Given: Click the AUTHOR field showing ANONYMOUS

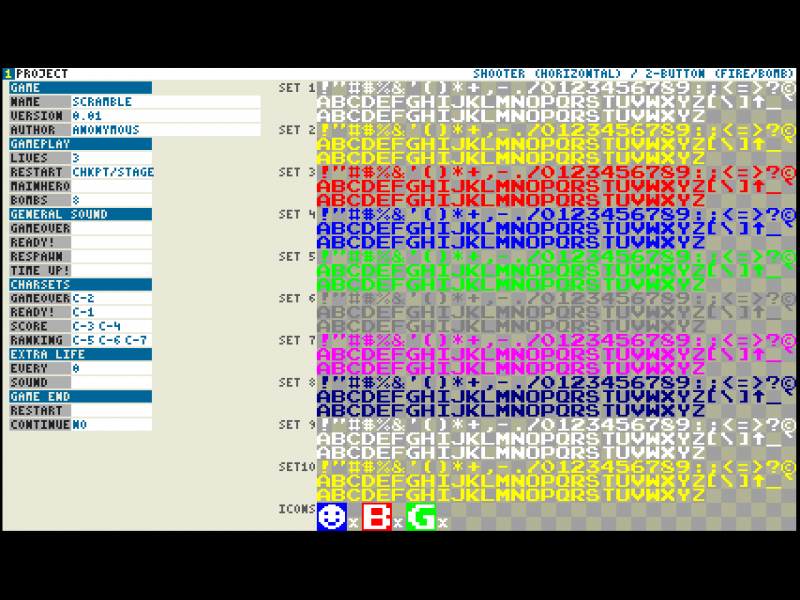Looking at the screenshot, I should click(x=165, y=130).
